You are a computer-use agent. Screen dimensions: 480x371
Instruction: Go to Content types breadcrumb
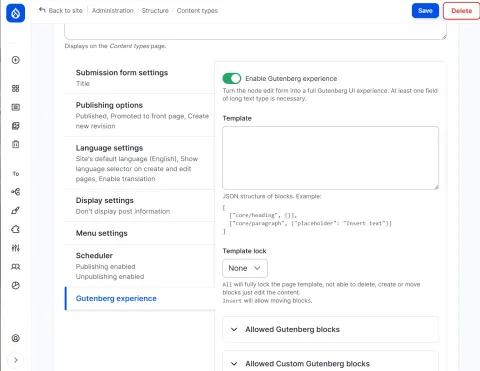point(197,10)
